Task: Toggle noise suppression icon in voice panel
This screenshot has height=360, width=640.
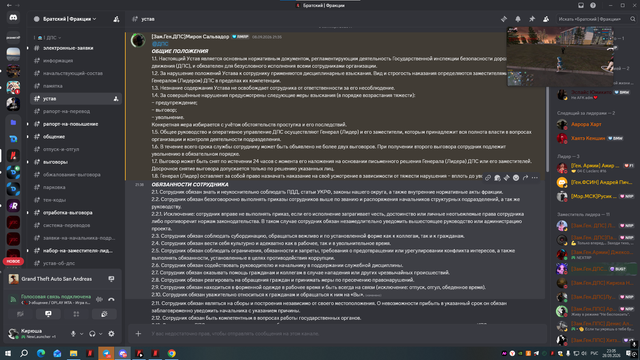Action: click(99, 299)
